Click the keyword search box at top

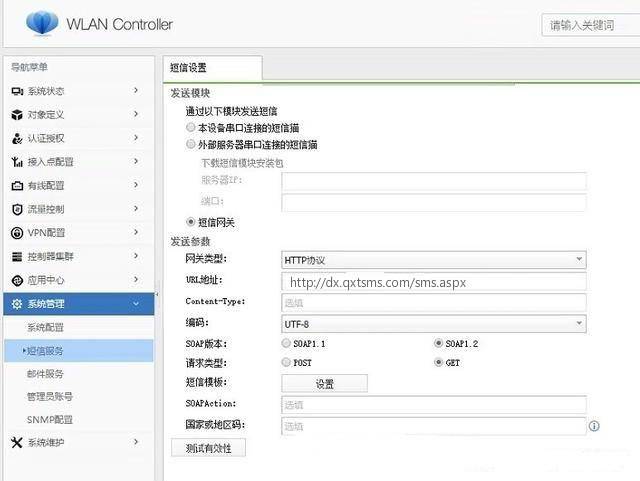tap(590, 25)
